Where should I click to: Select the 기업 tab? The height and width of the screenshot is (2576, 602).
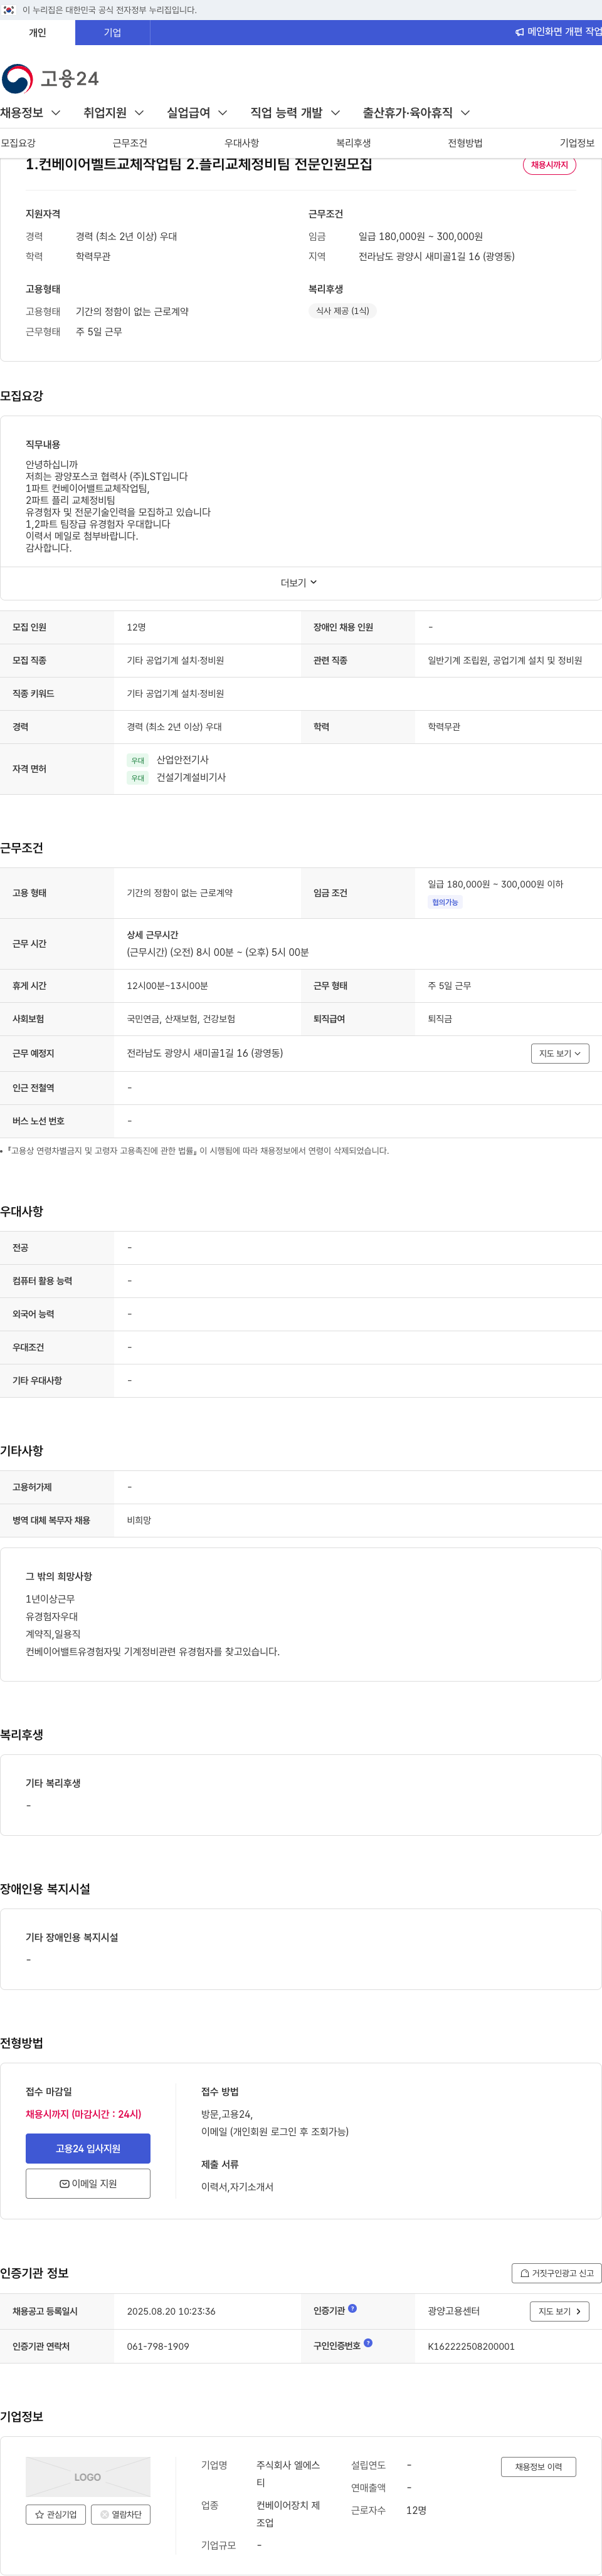pos(112,32)
